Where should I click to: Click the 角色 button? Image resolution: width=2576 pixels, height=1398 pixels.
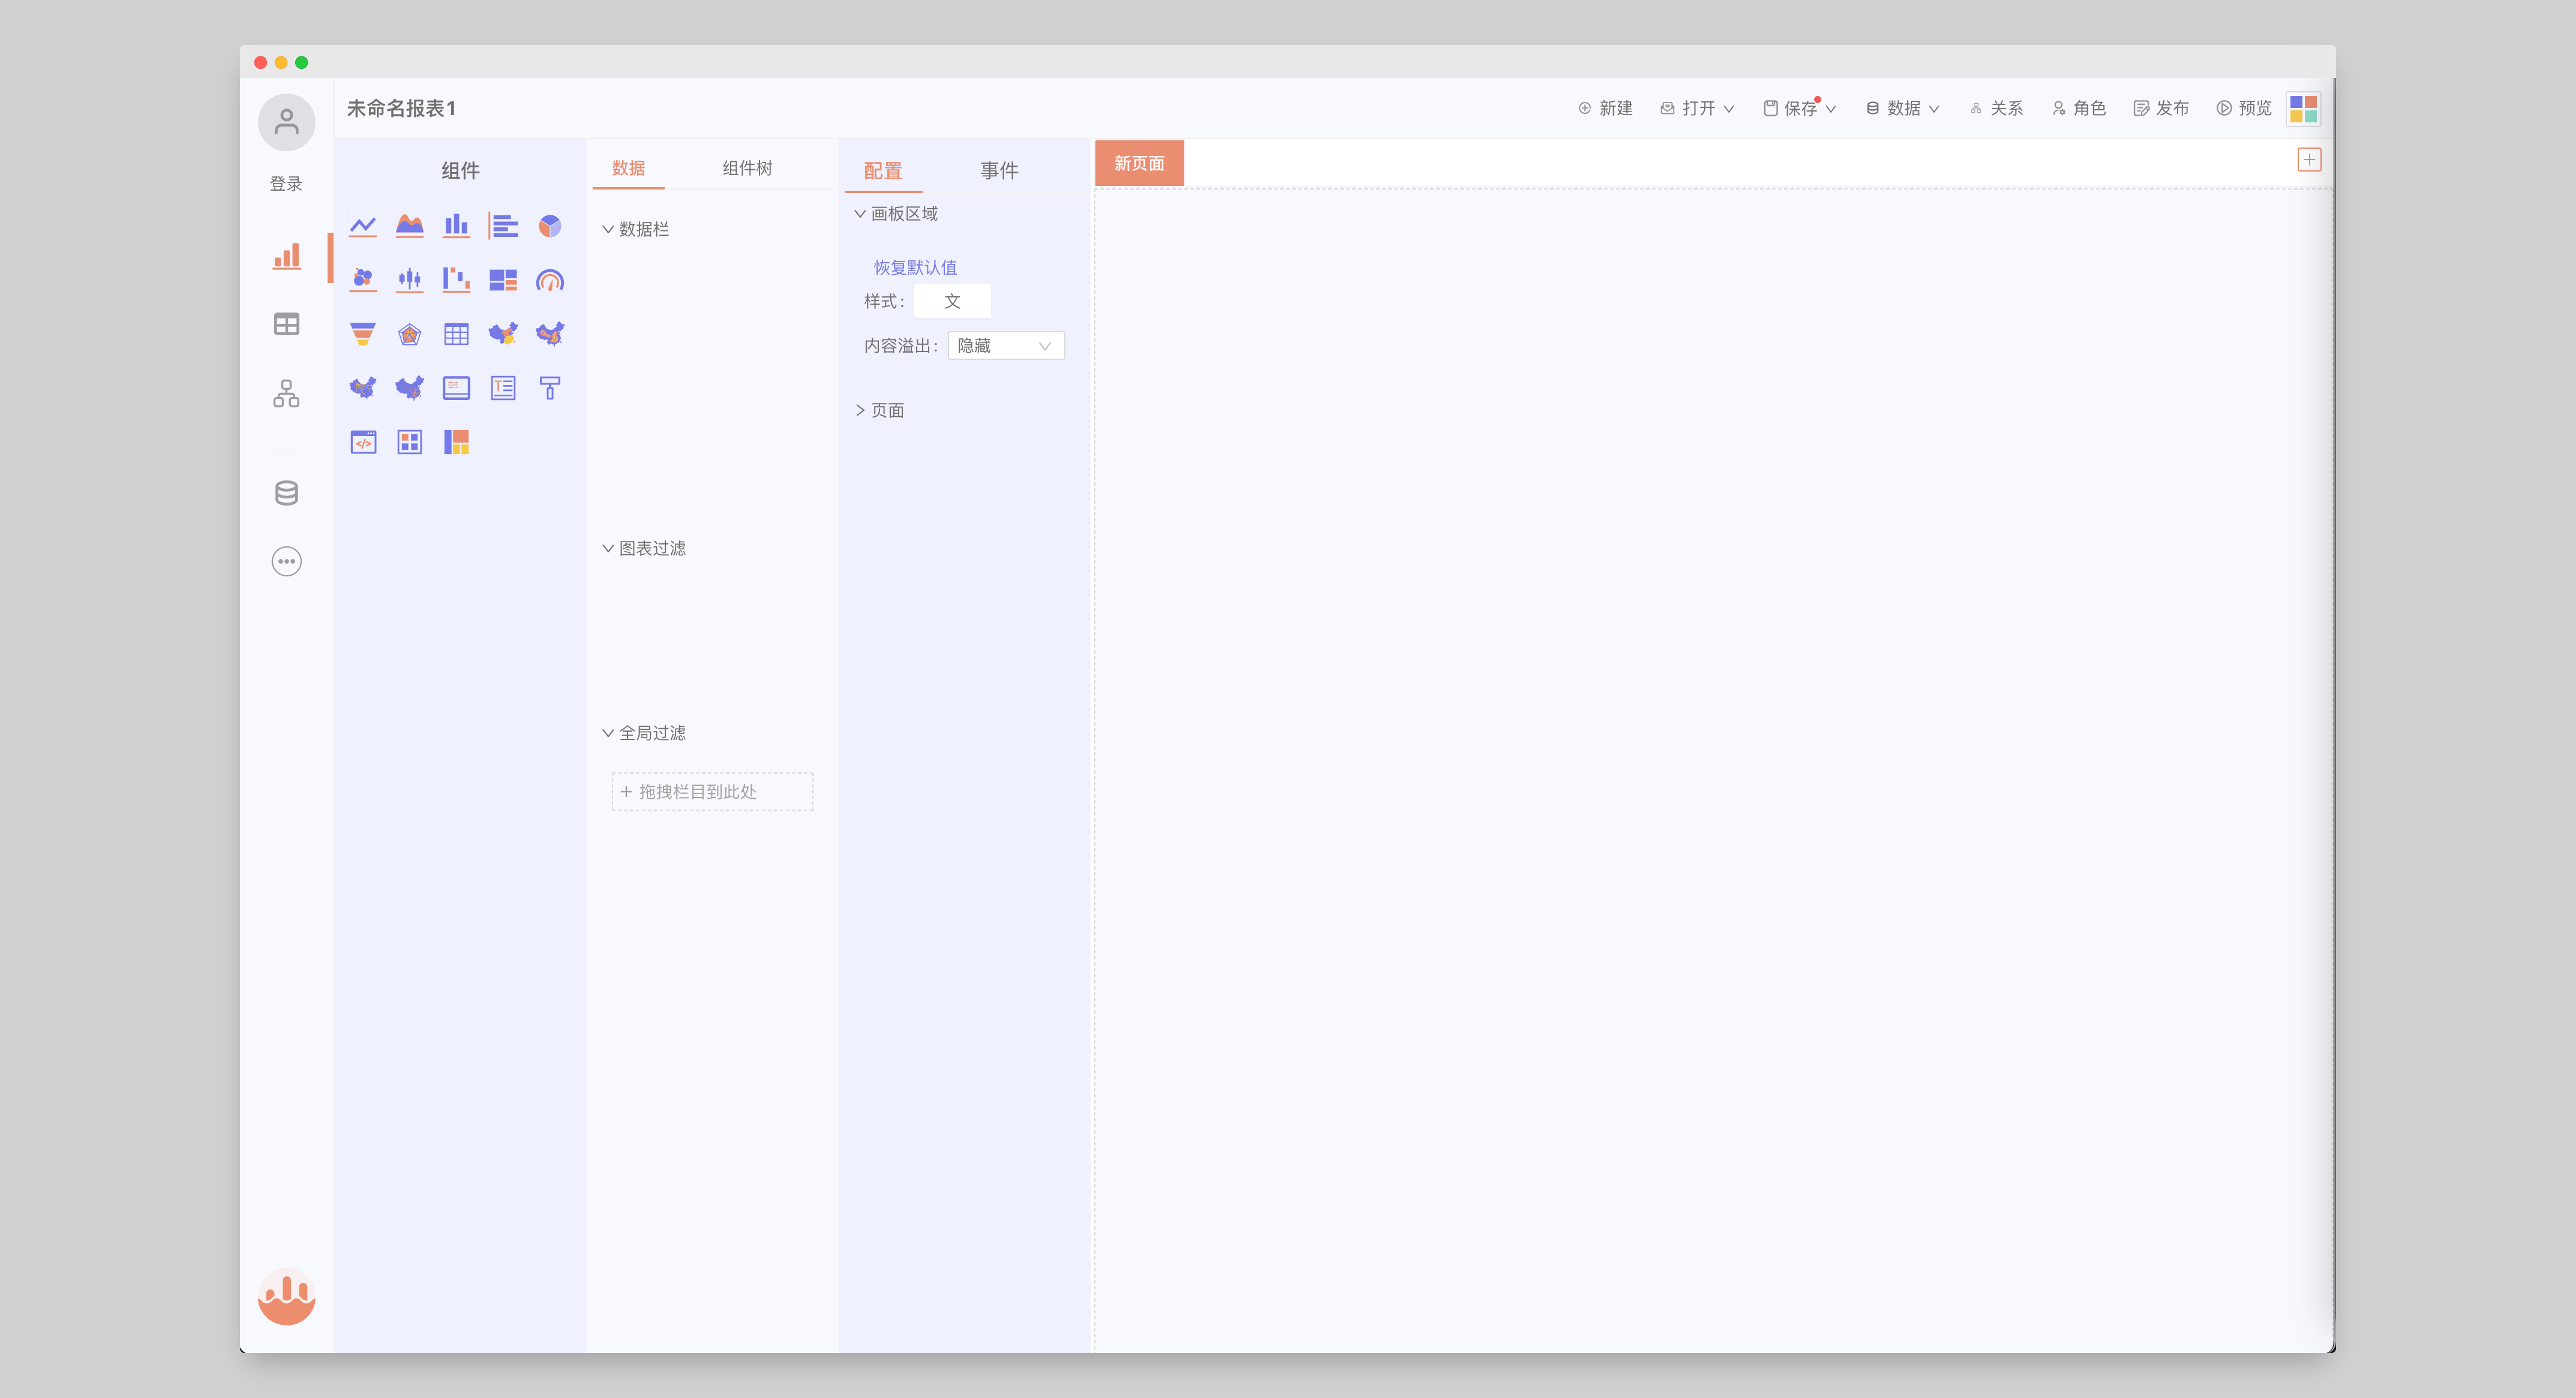pyautogui.click(x=2079, y=108)
